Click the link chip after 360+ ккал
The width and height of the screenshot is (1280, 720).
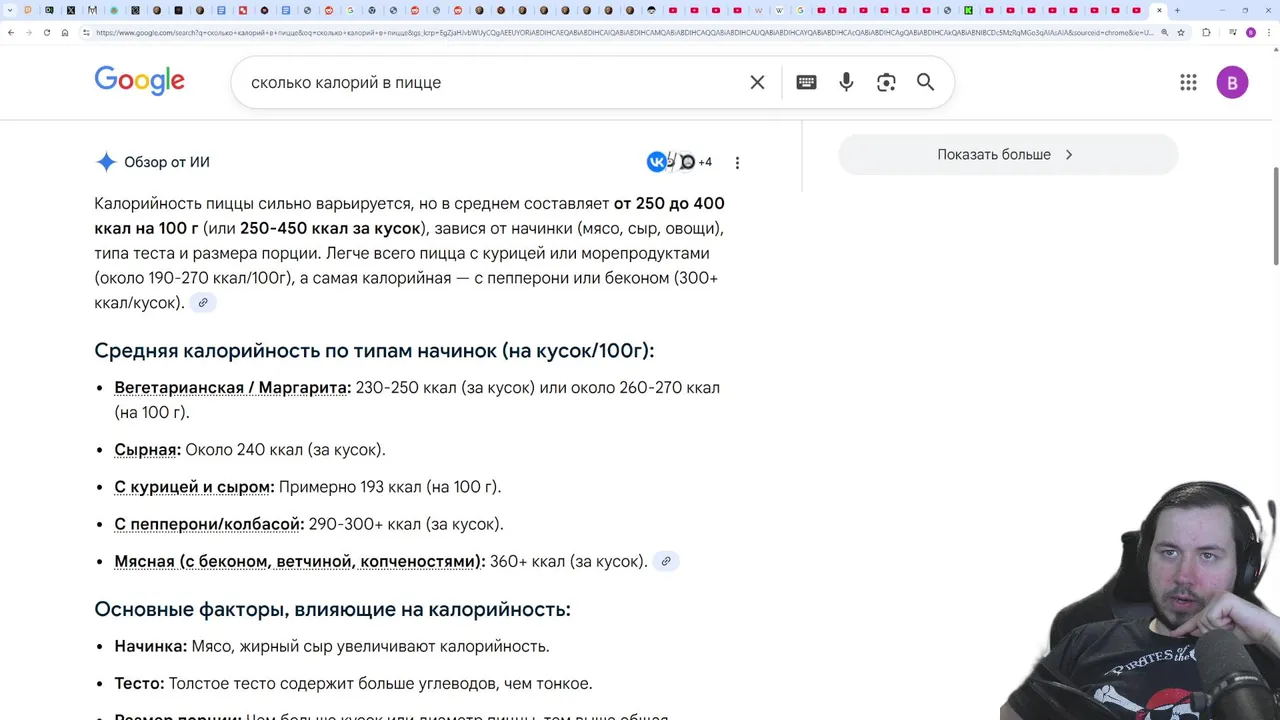point(666,561)
